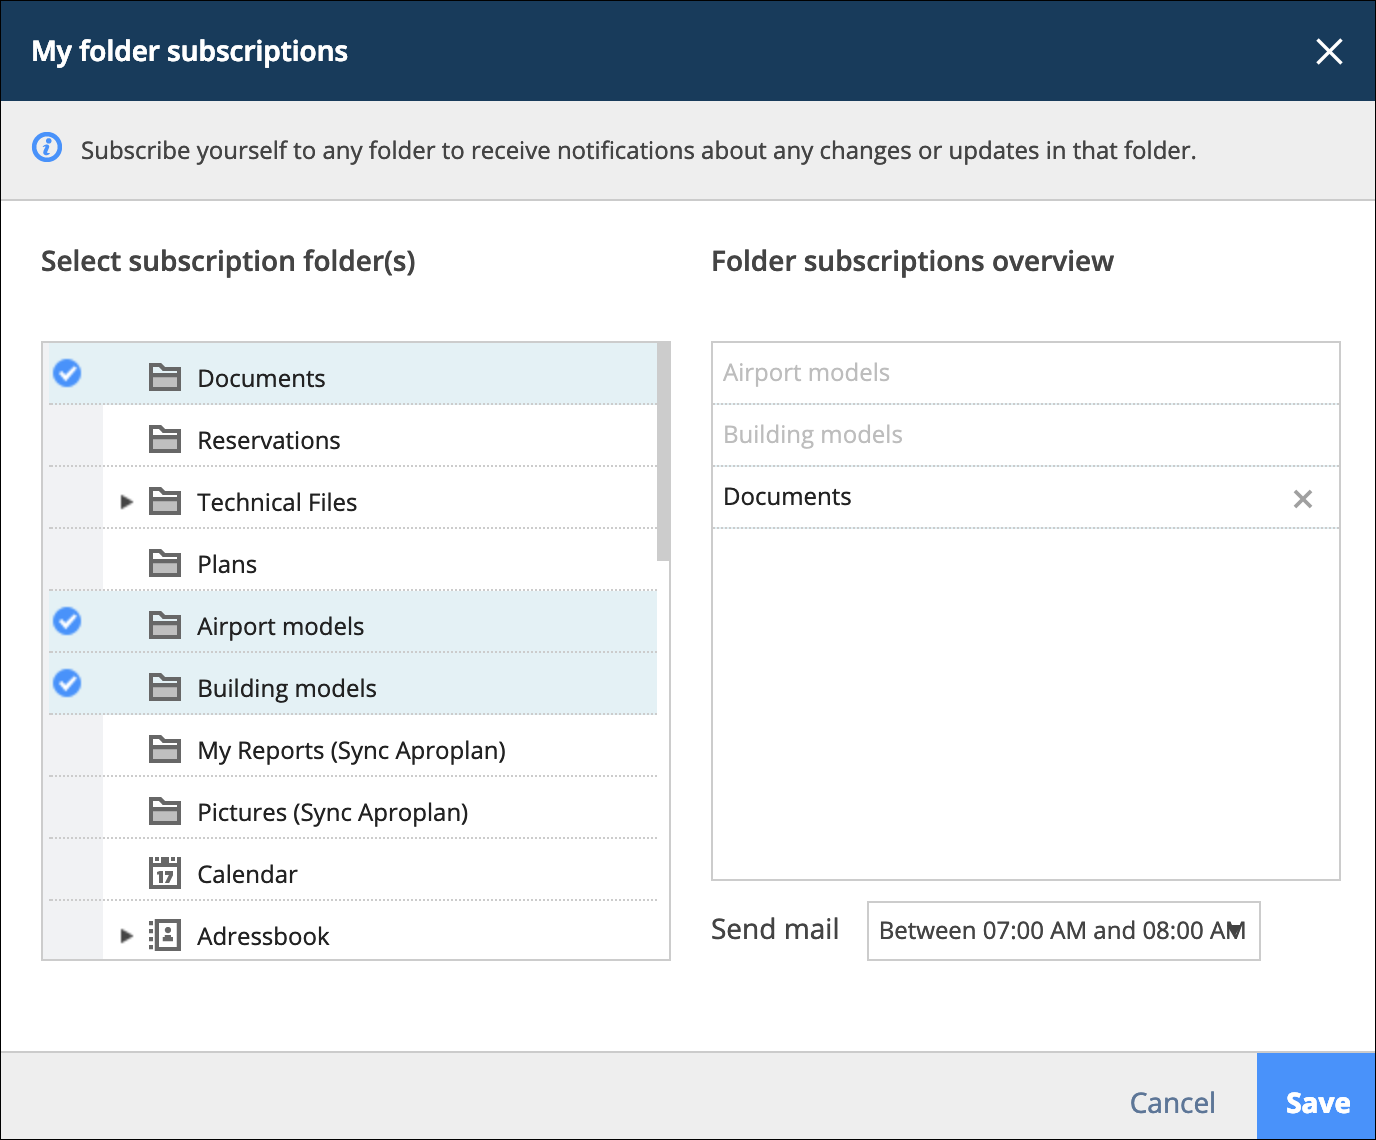
Task: Uncheck the Airport models subscription checkmark
Action: (67, 621)
